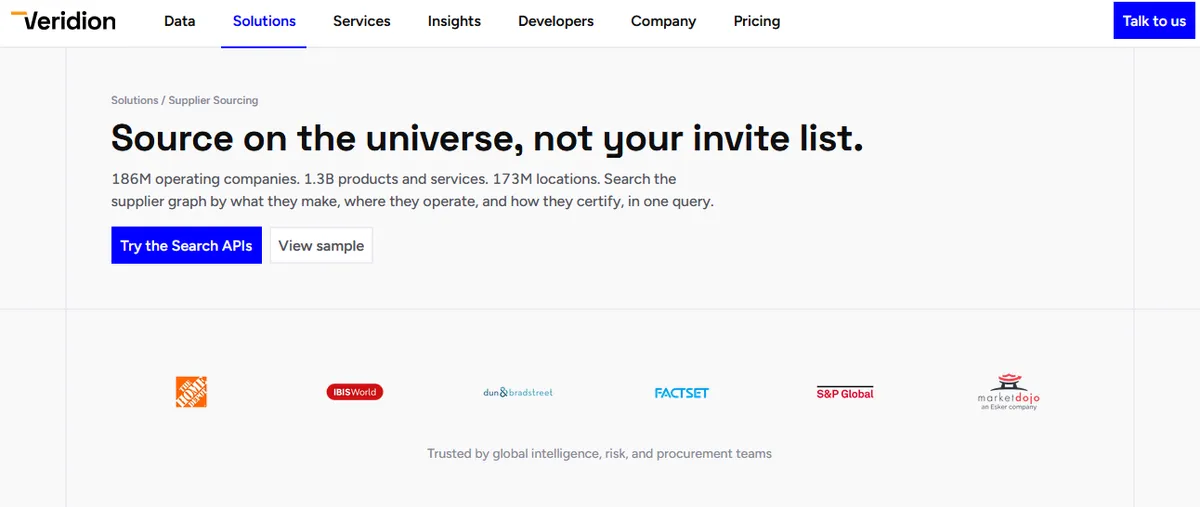Open the Developers menu
1200x507 pixels.
coord(556,21)
